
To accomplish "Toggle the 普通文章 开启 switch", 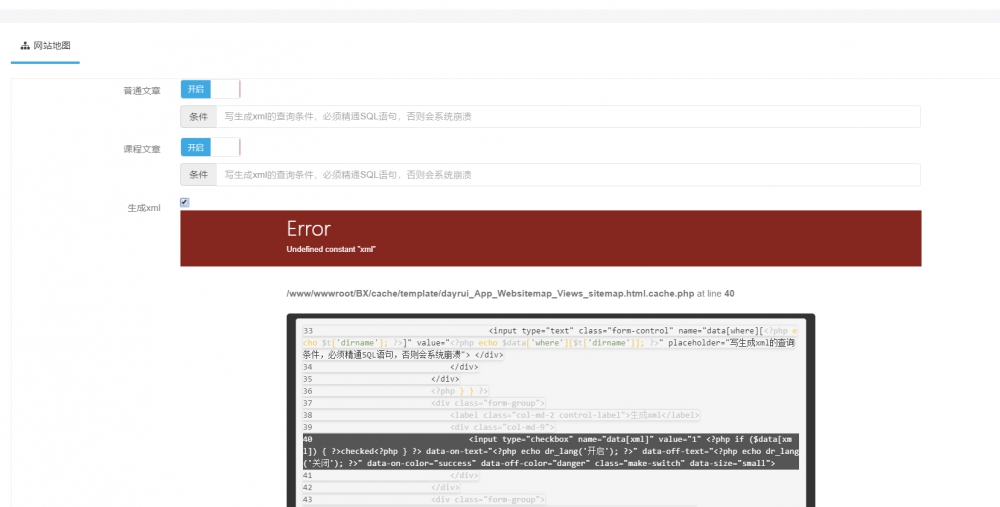I will pos(210,89).
